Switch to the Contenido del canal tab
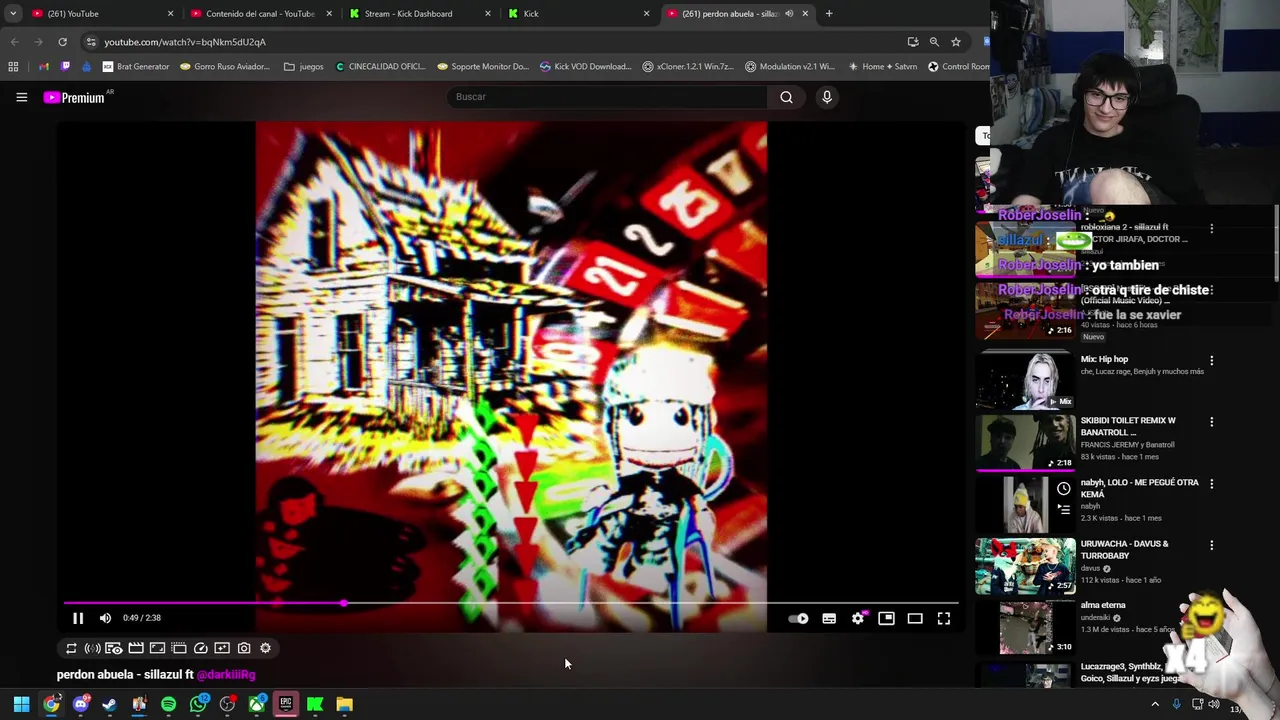The image size is (1280, 720). 258,14
